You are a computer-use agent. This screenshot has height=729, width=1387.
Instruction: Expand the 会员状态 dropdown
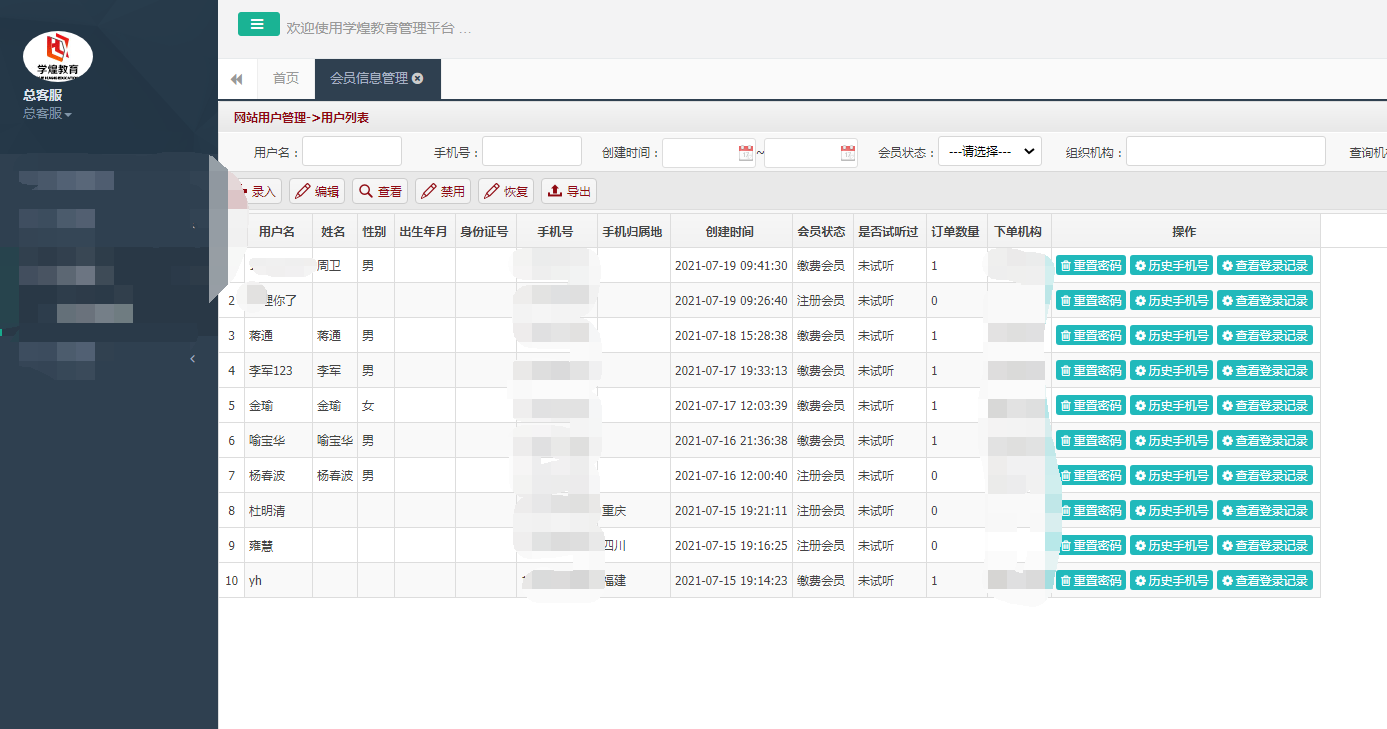coord(989,152)
